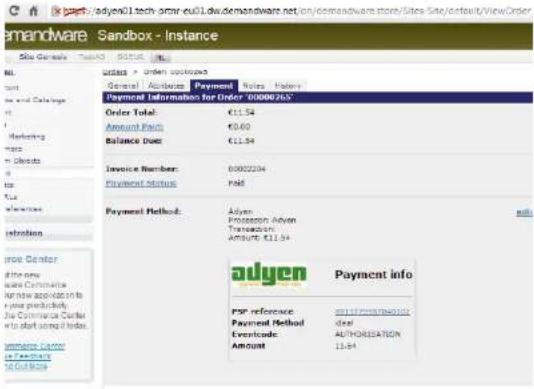
Task: Switch to the Notes order tab
Action: [254, 86]
